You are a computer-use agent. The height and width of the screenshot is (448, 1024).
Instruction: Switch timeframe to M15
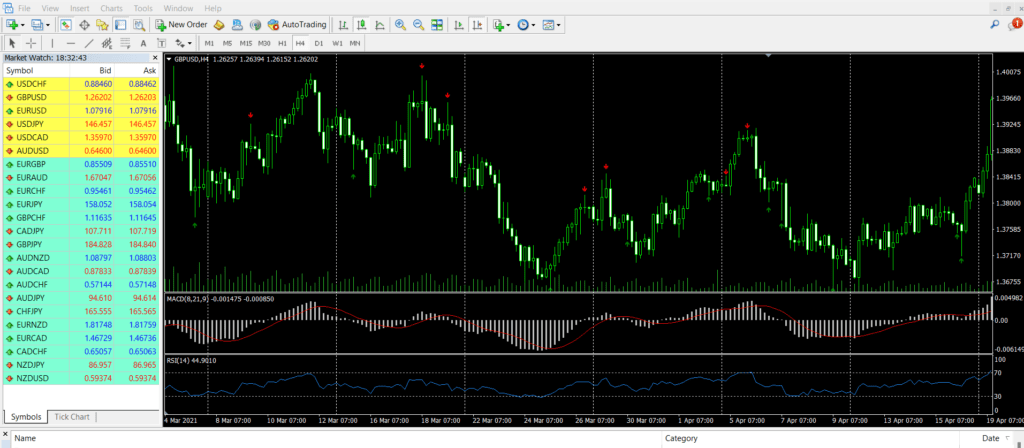[x=246, y=43]
